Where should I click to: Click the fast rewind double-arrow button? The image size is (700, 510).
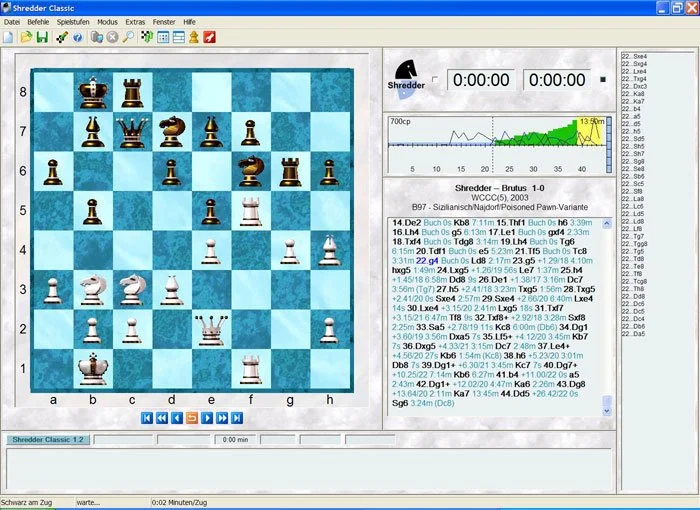(162, 418)
